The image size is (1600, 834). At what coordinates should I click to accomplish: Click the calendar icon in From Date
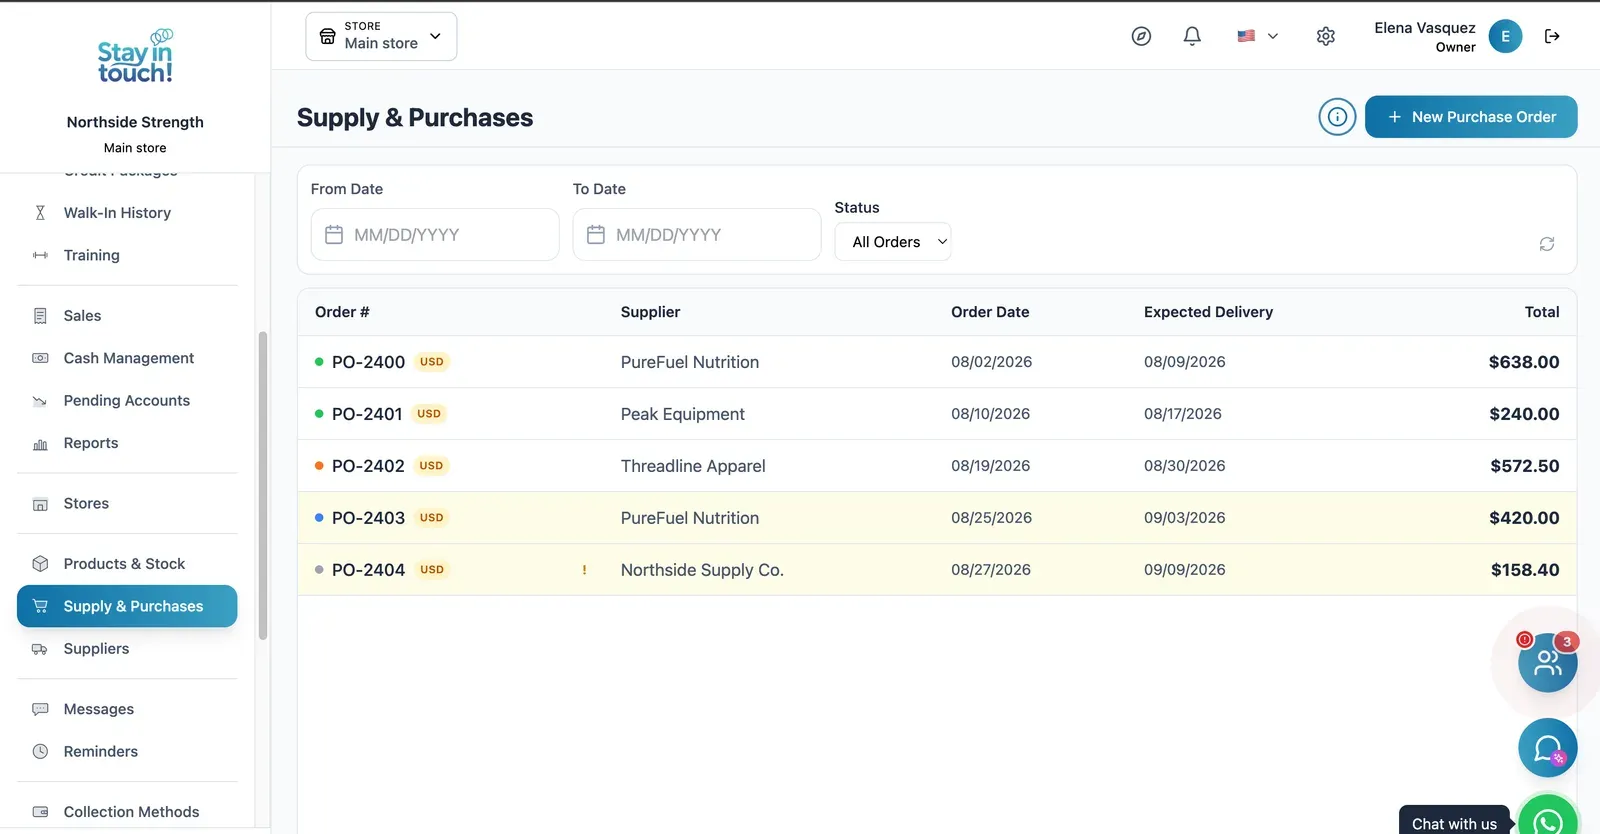pos(334,235)
